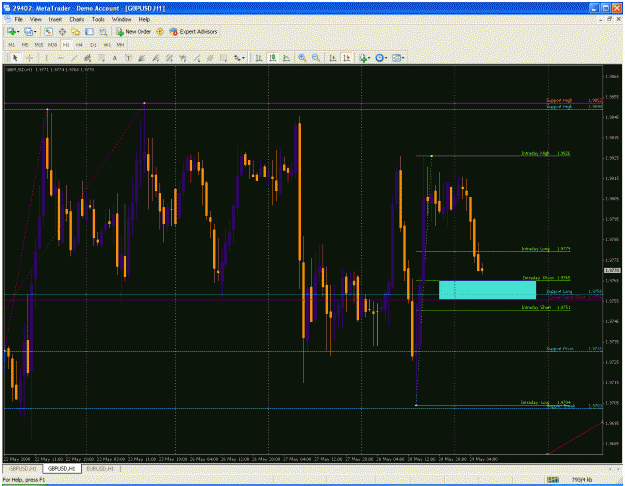The image size is (625, 486).
Task: Zoom out on the chart
Action: coord(316,58)
